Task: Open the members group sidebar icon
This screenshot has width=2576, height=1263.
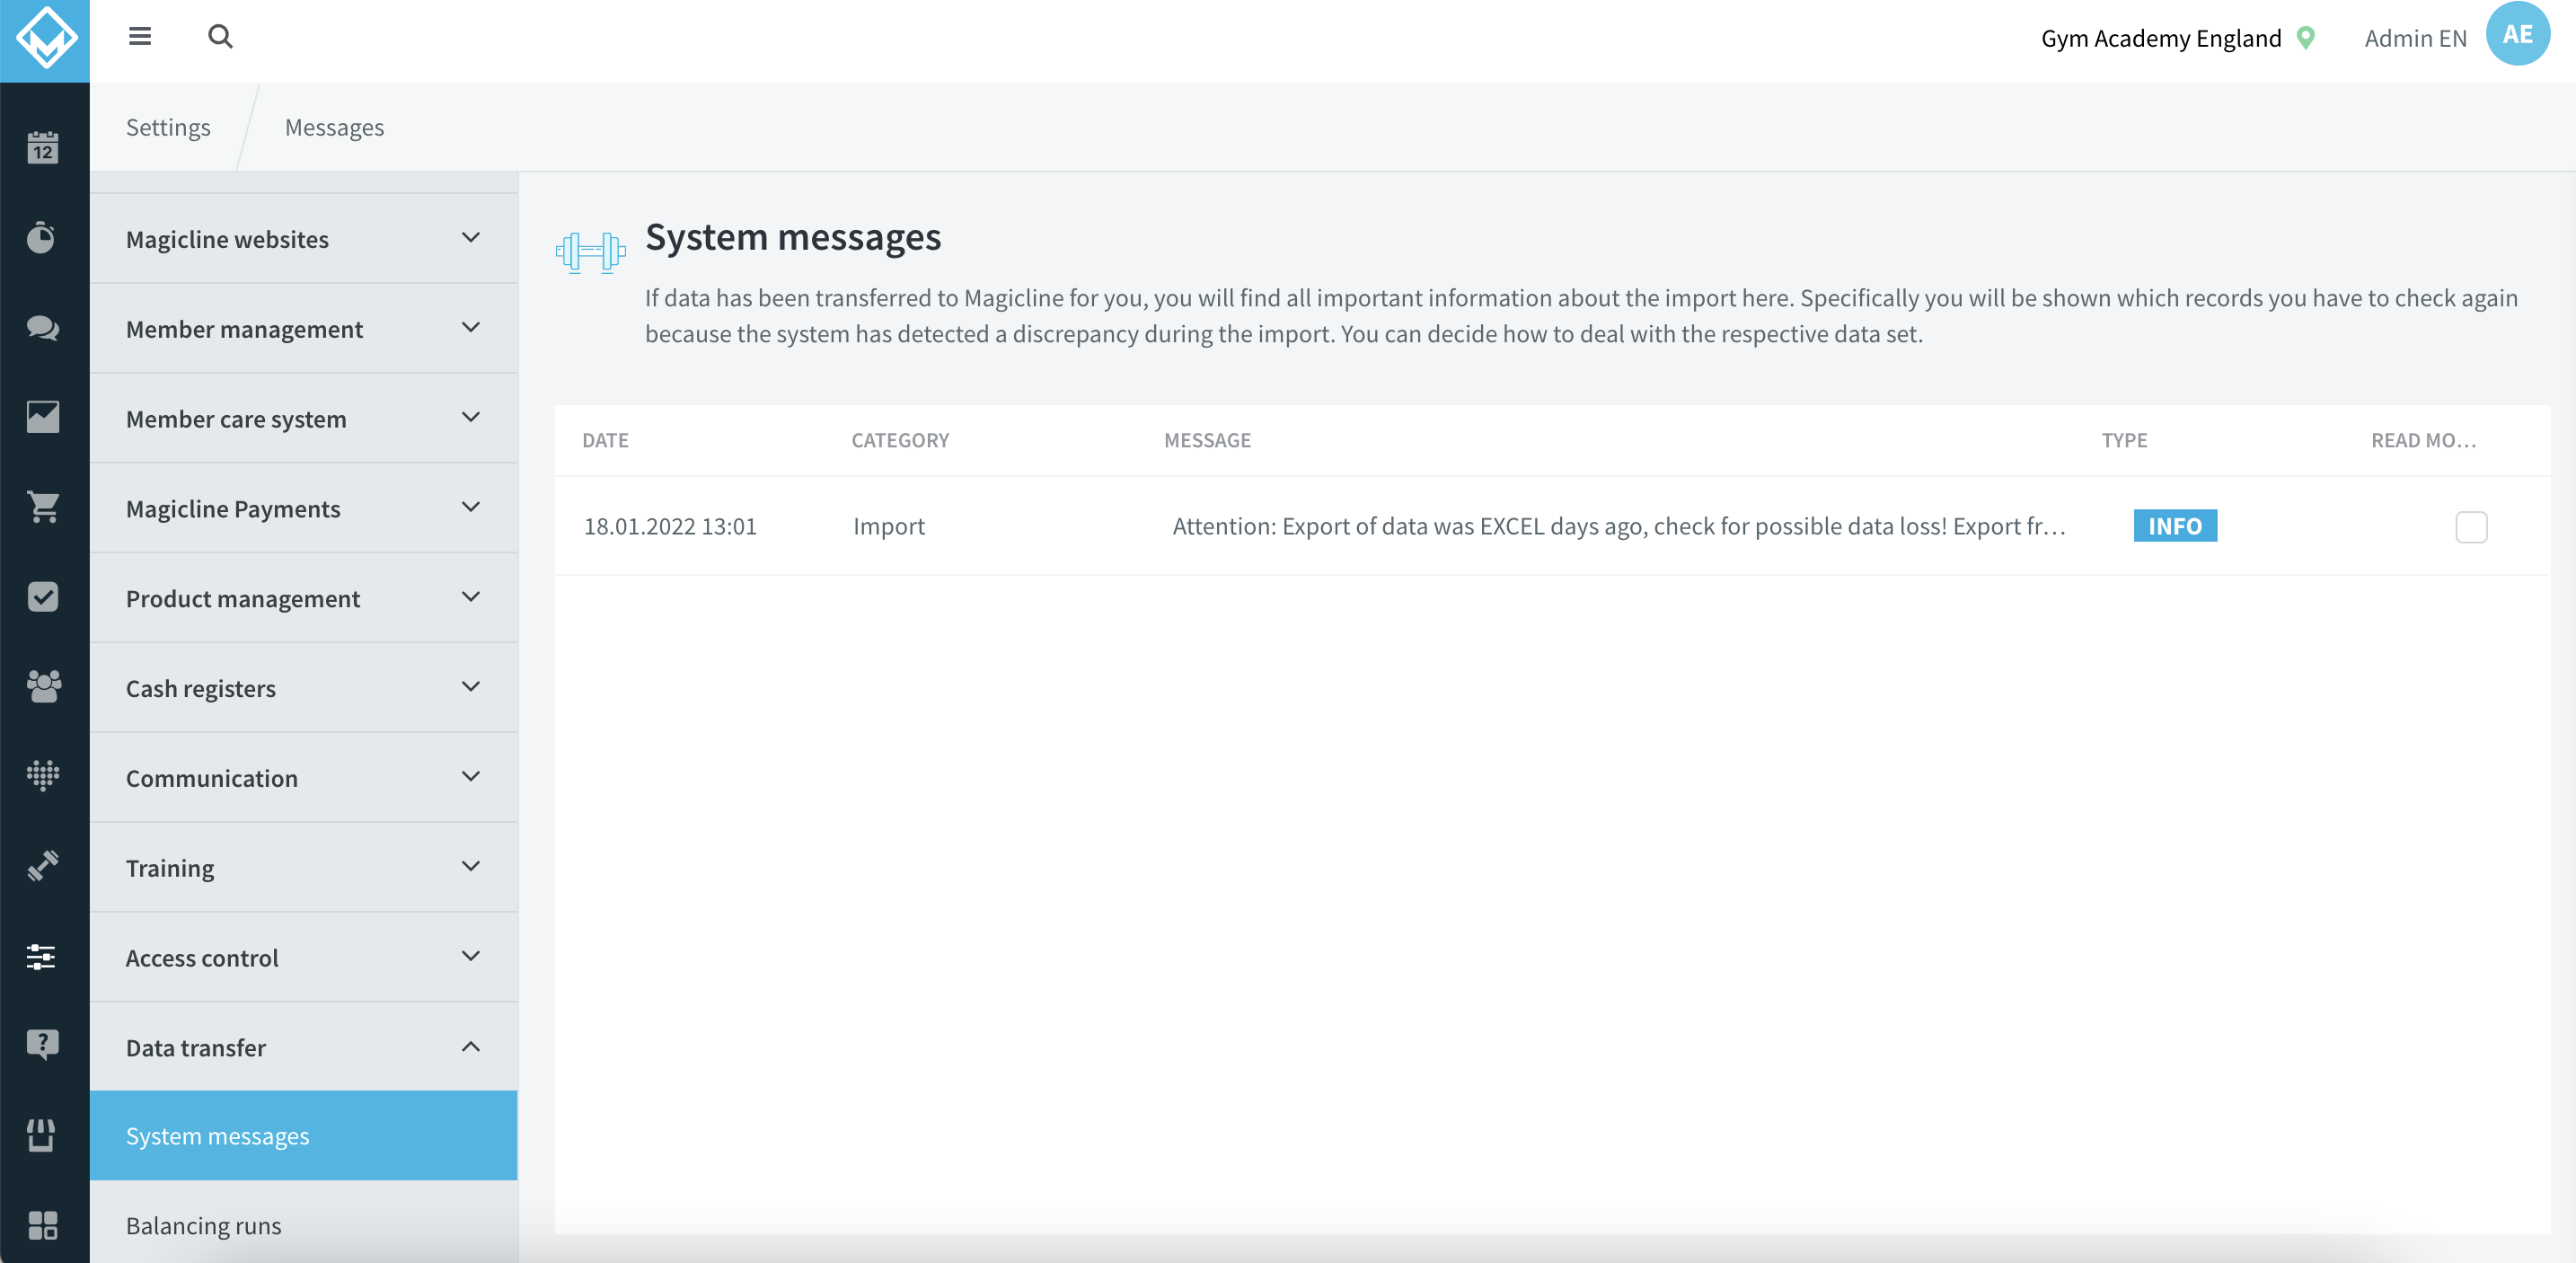Action: [x=43, y=686]
